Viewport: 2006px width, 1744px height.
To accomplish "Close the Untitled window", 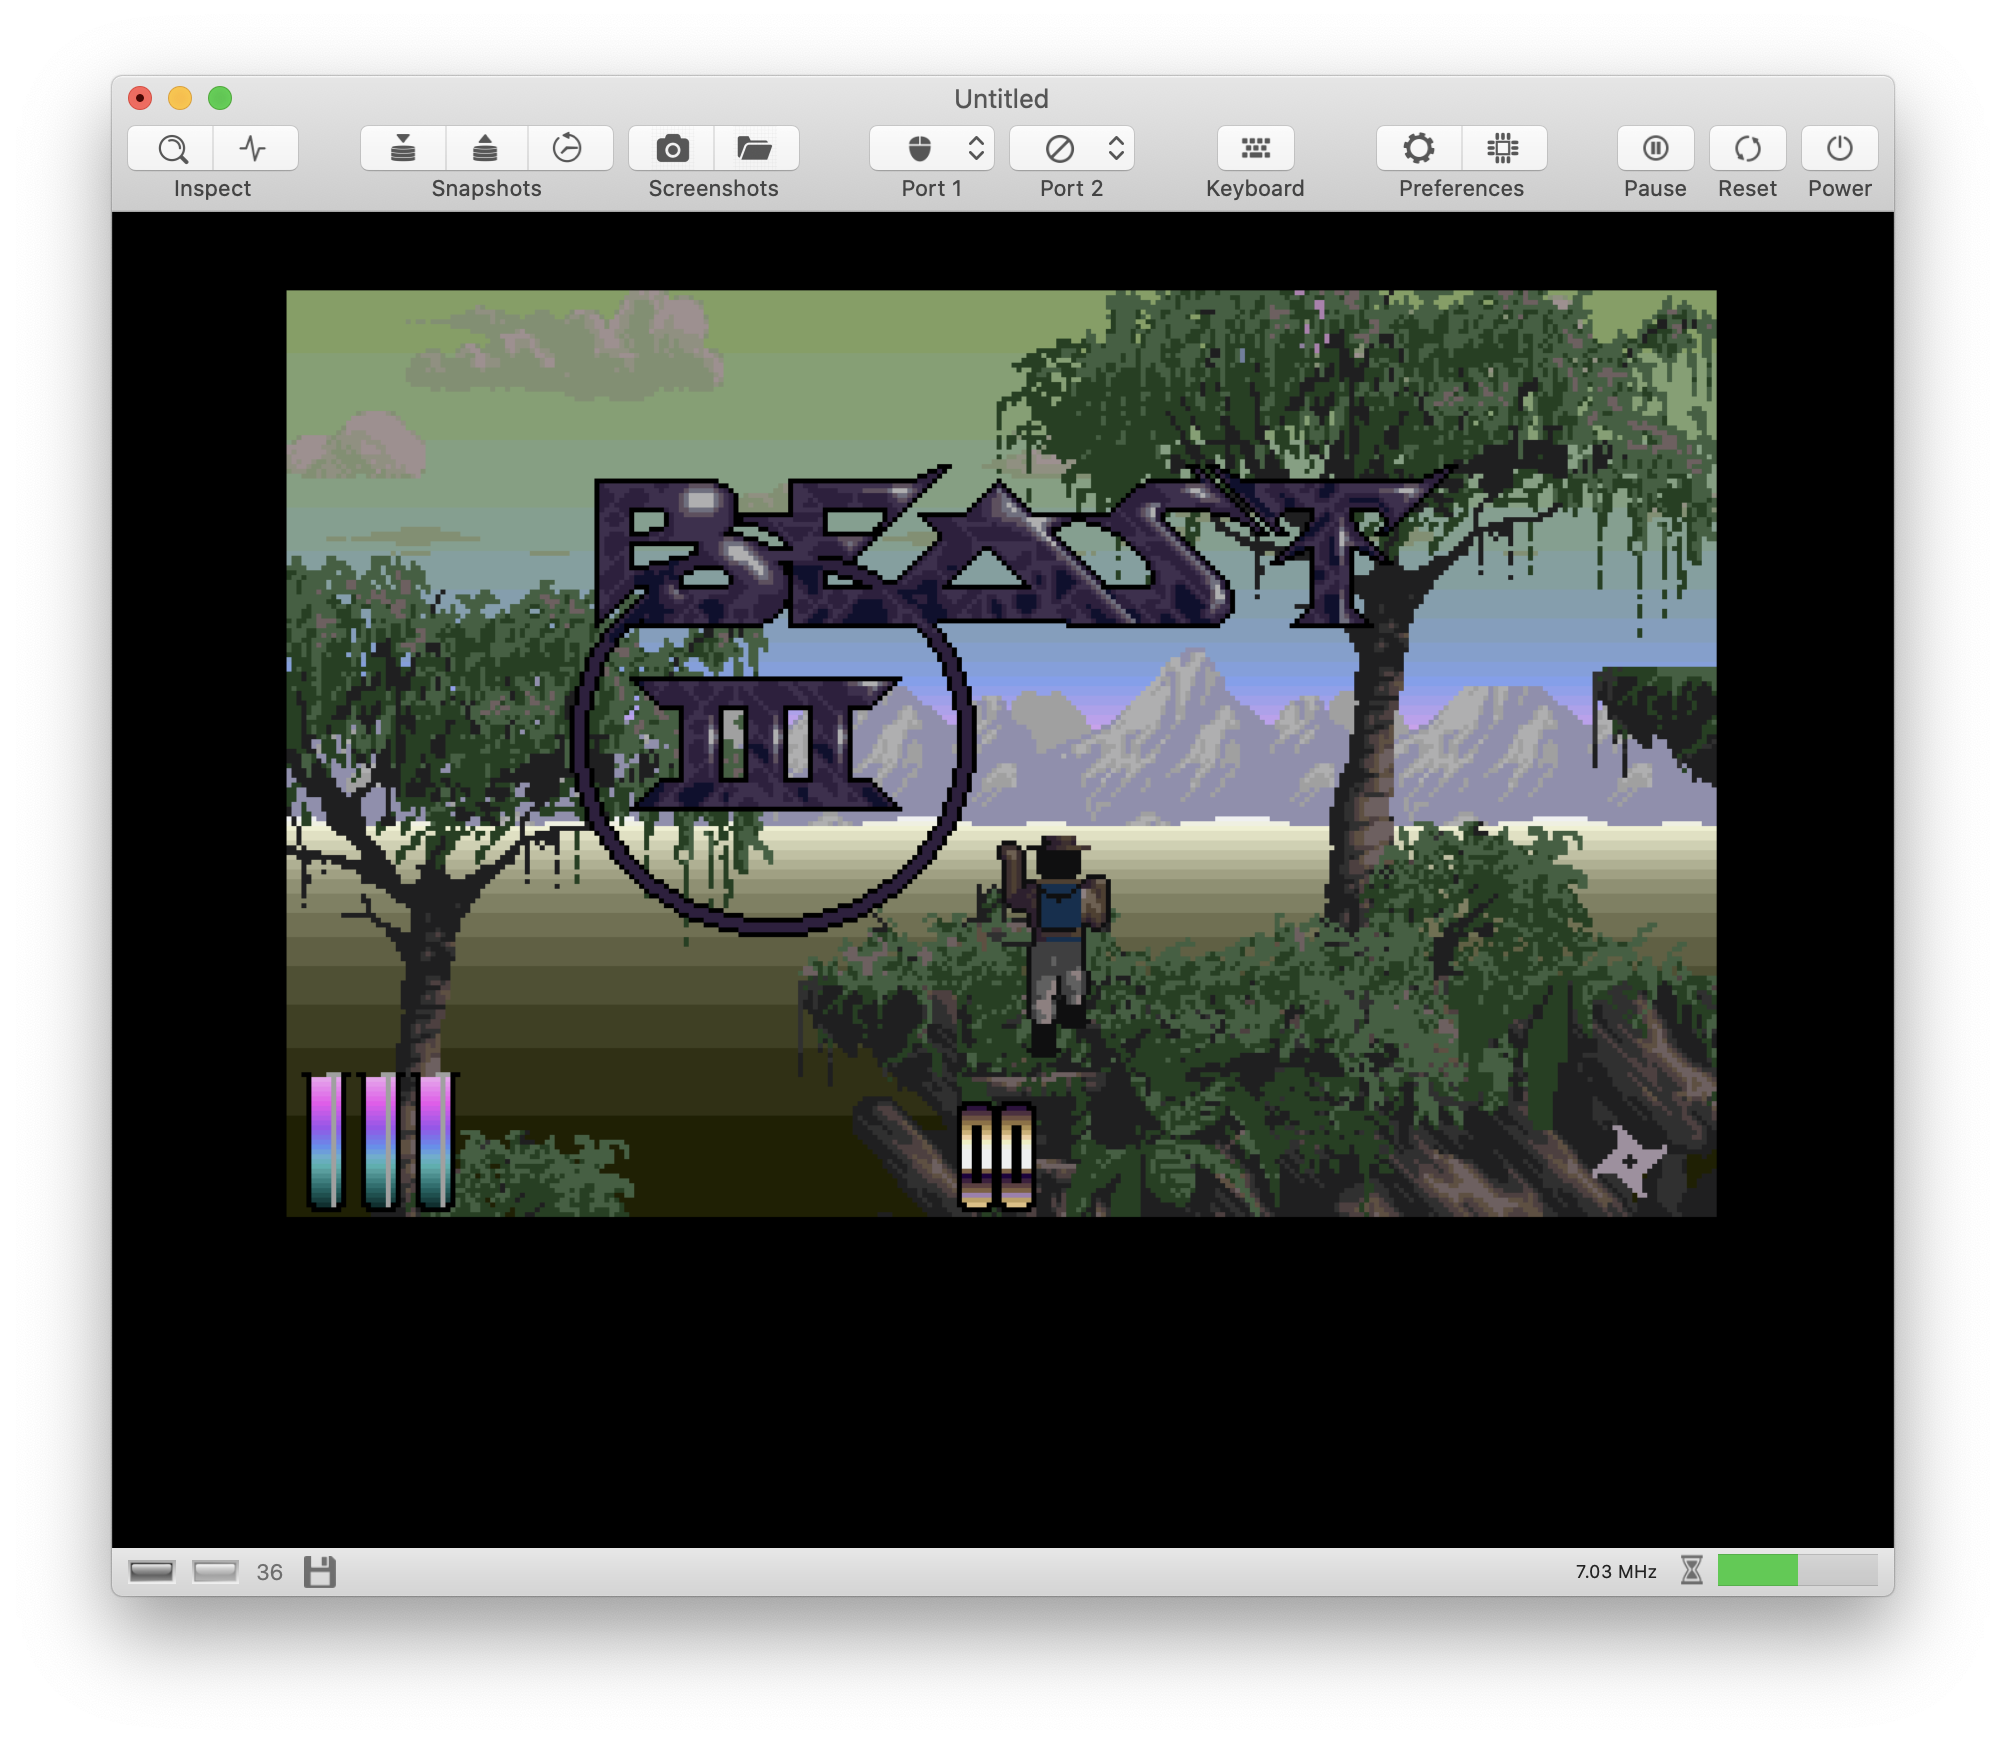I will pos(140,98).
